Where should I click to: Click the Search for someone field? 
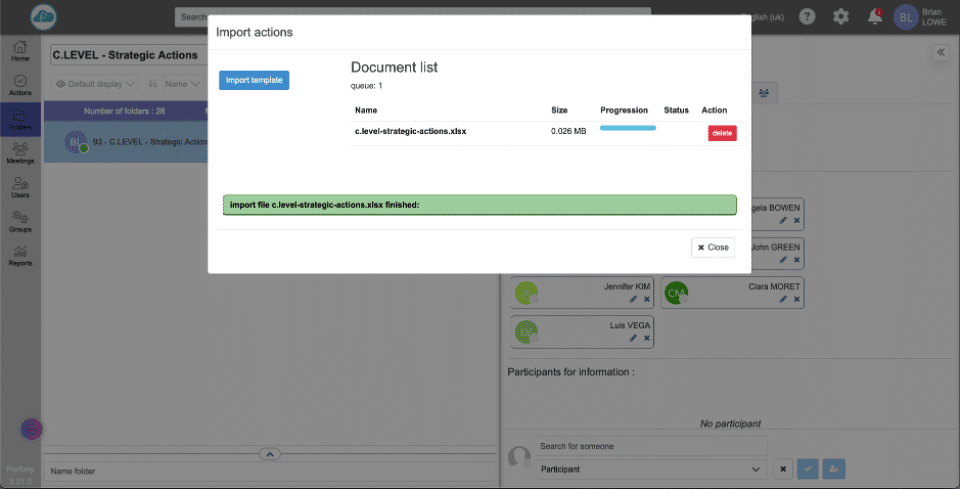coord(651,446)
